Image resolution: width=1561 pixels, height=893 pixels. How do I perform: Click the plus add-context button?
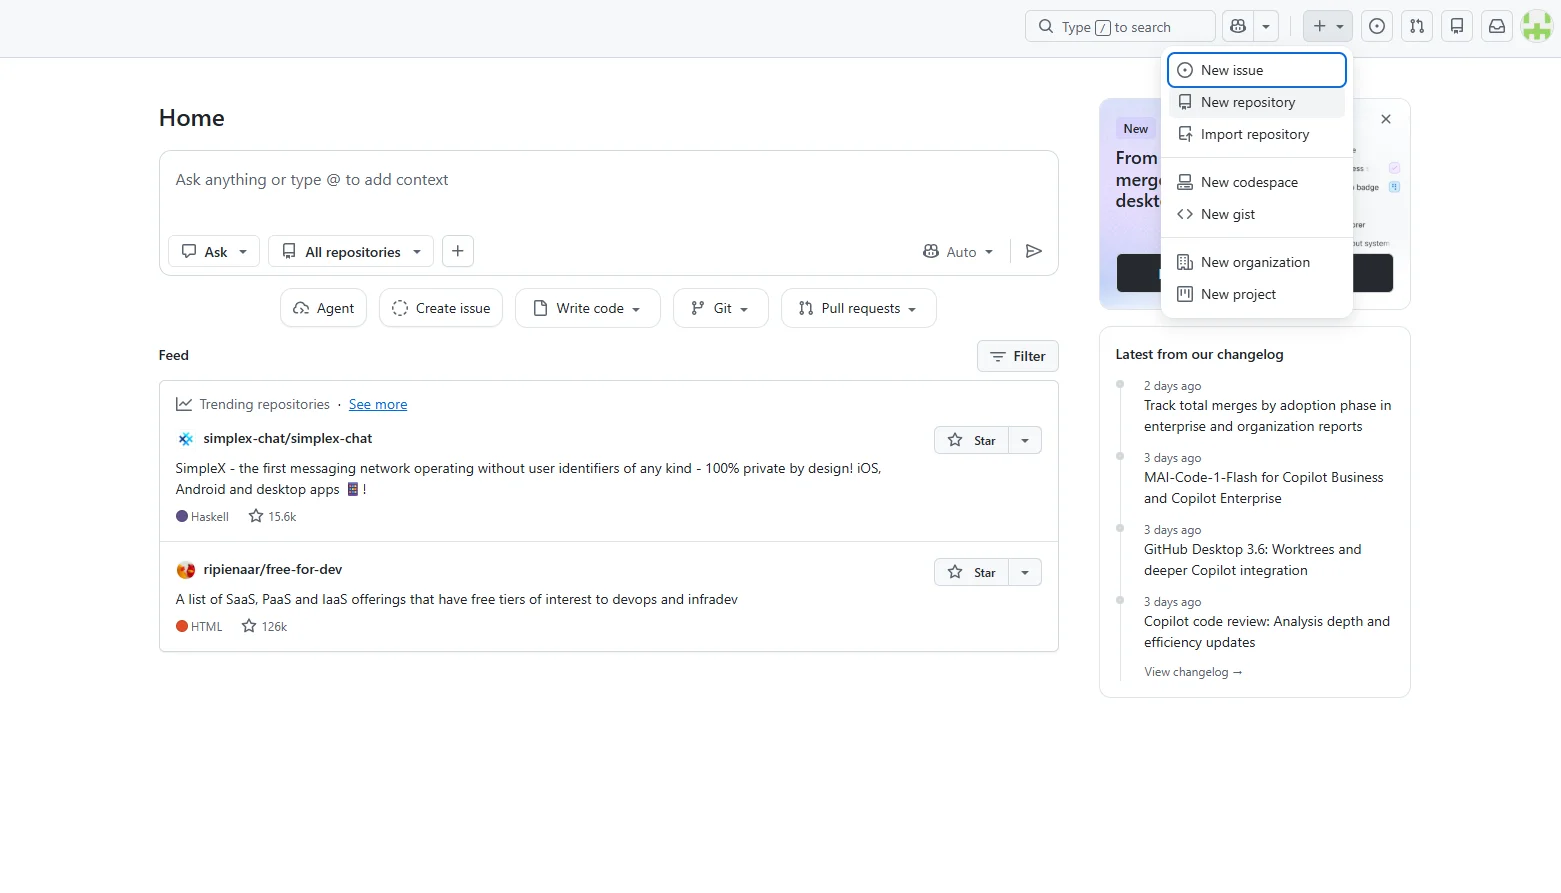click(458, 251)
